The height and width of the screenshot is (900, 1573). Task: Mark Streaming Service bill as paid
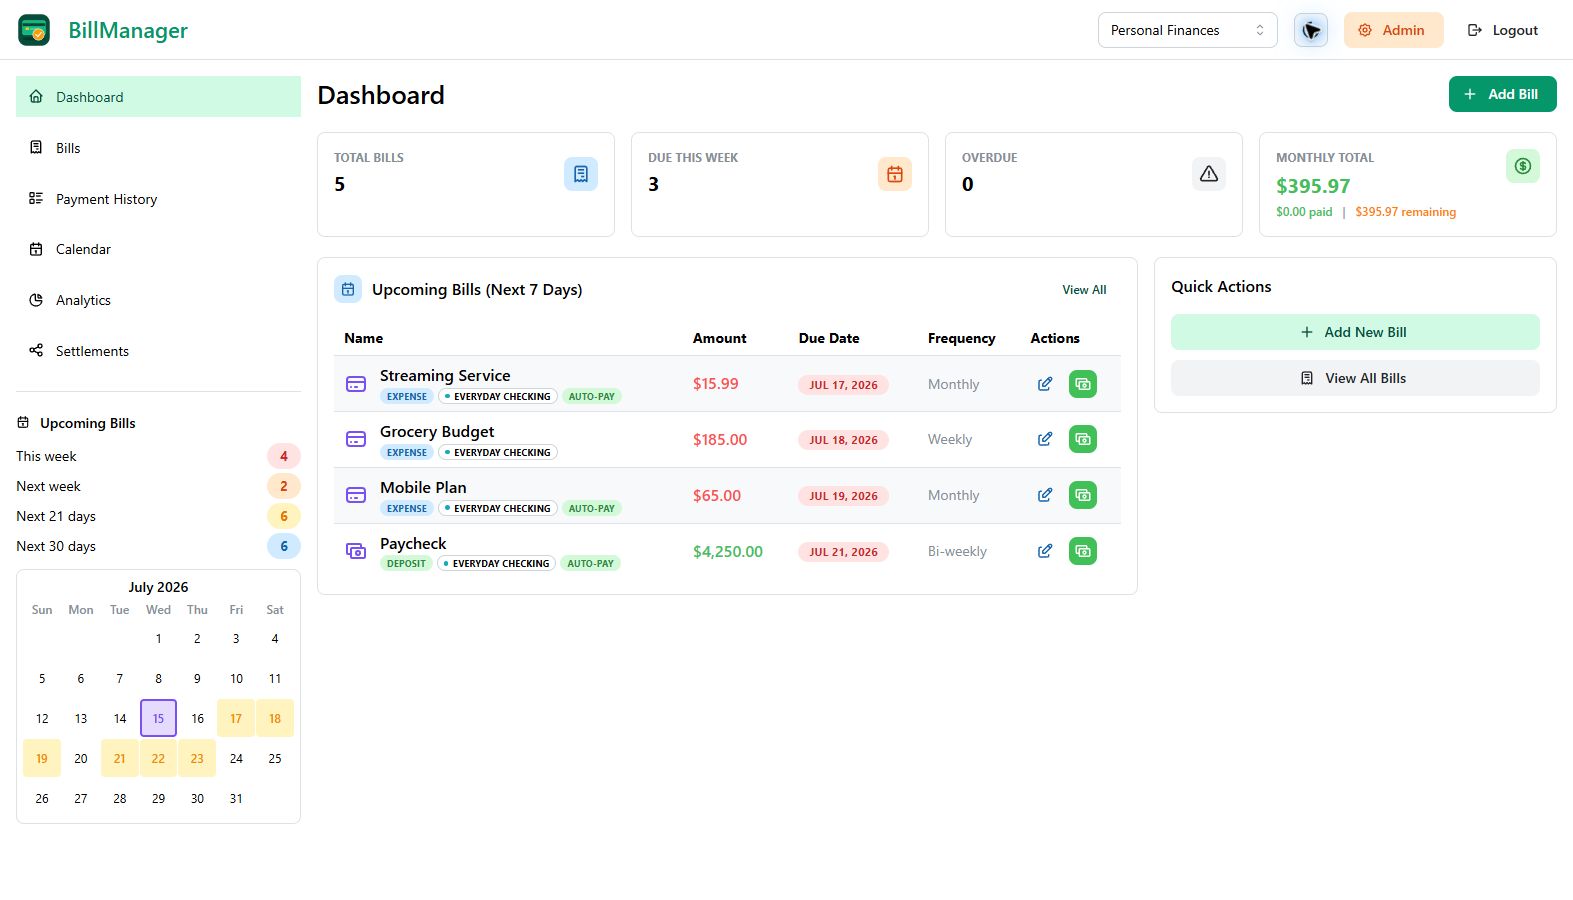pos(1083,384)
